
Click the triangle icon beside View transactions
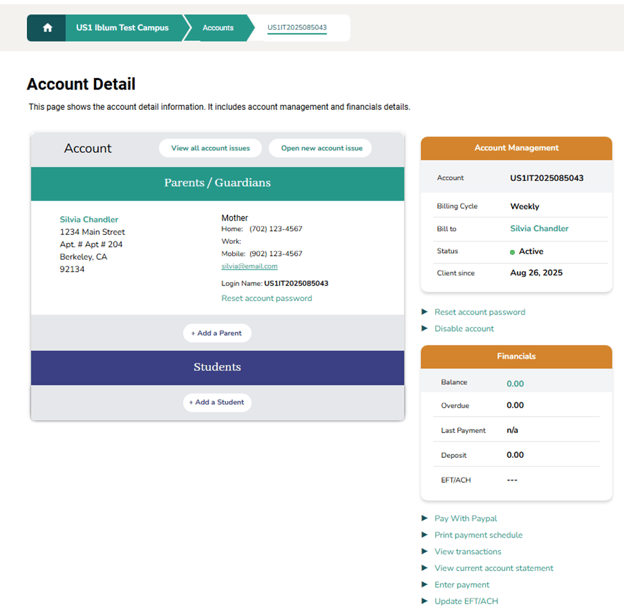point(425,551)
